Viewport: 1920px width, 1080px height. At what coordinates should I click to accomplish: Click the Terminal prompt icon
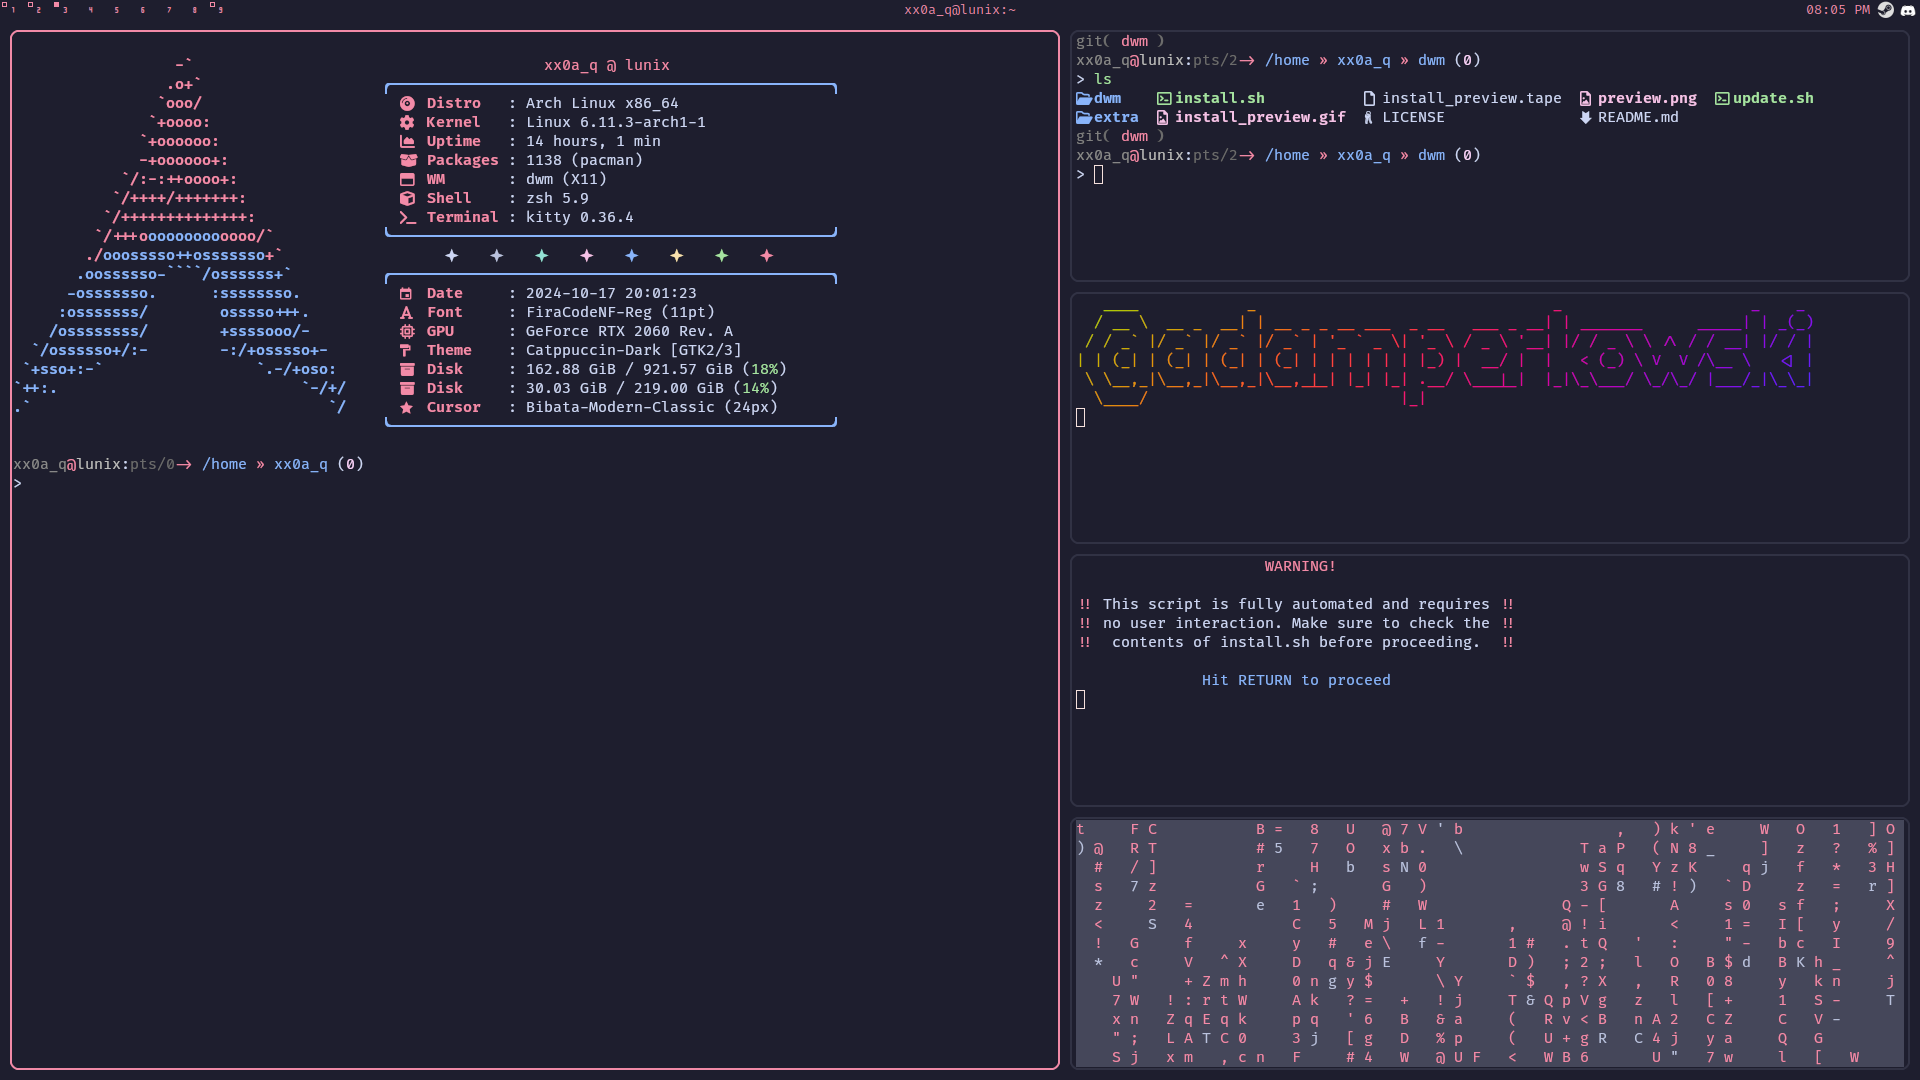(407, 217)
